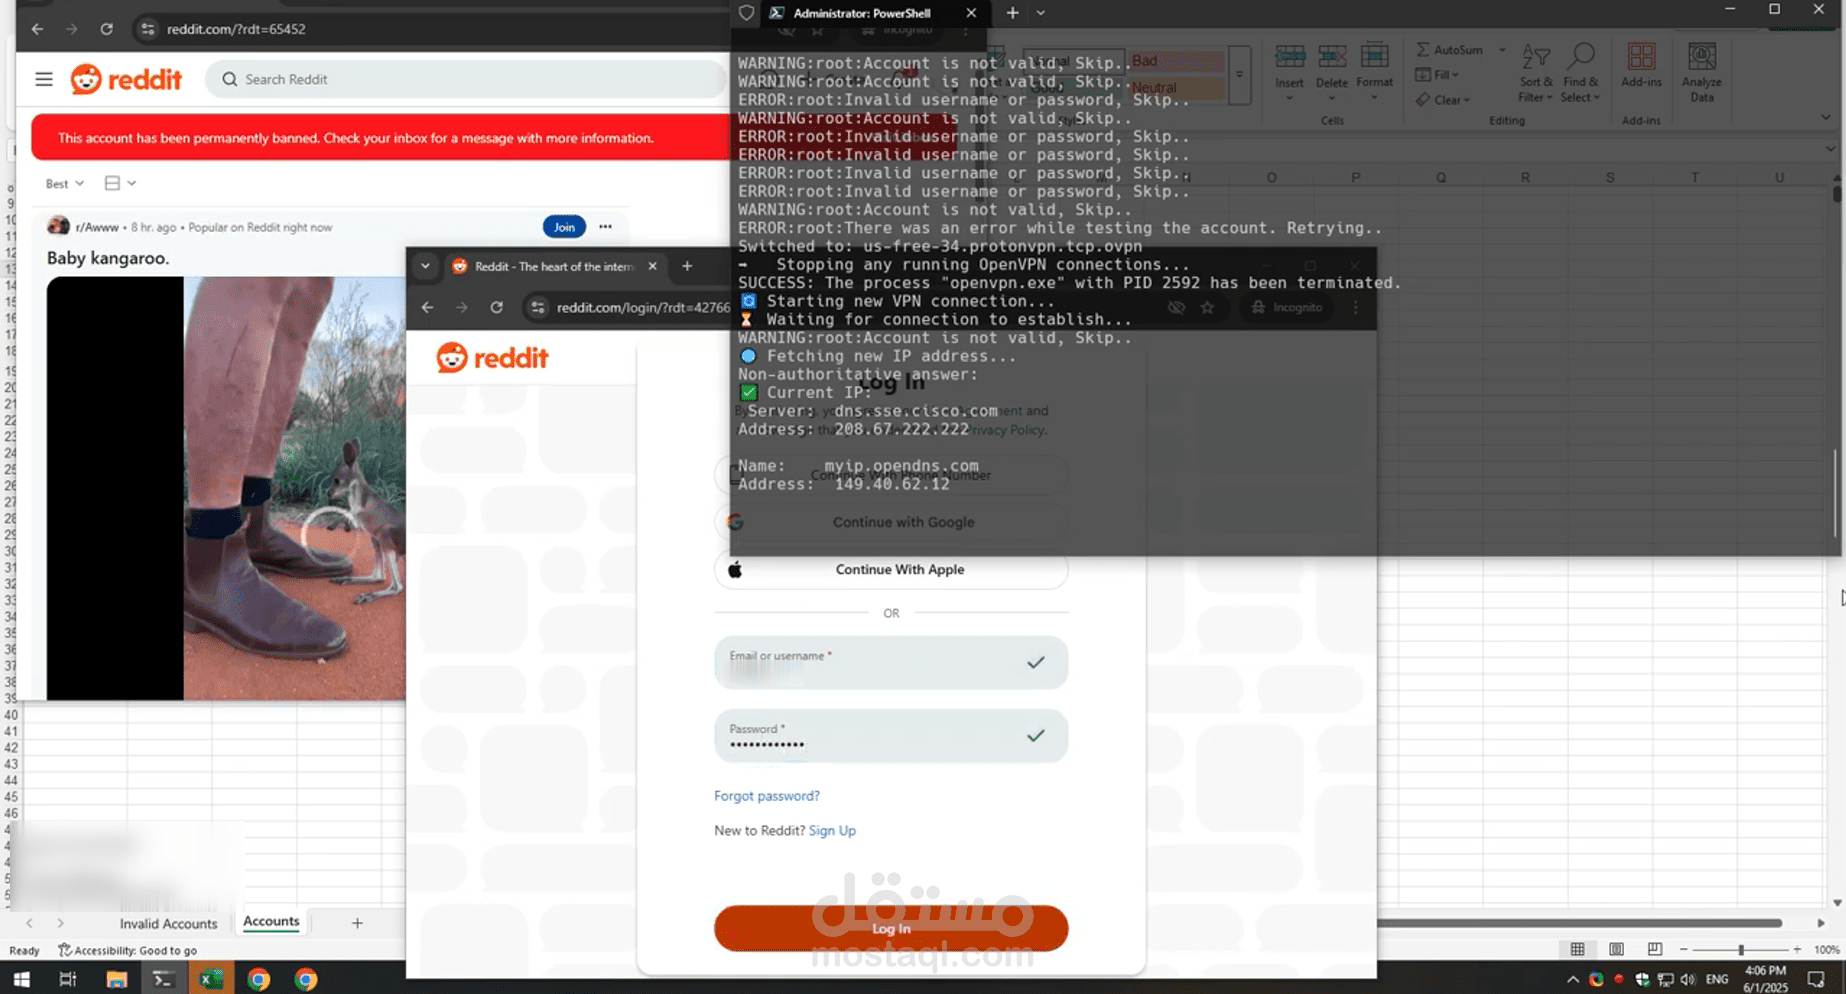The width and height of the screenshot is (1846, 994).
Task: Switch Excel to Normal view
Action: (x=1577, y=949)
